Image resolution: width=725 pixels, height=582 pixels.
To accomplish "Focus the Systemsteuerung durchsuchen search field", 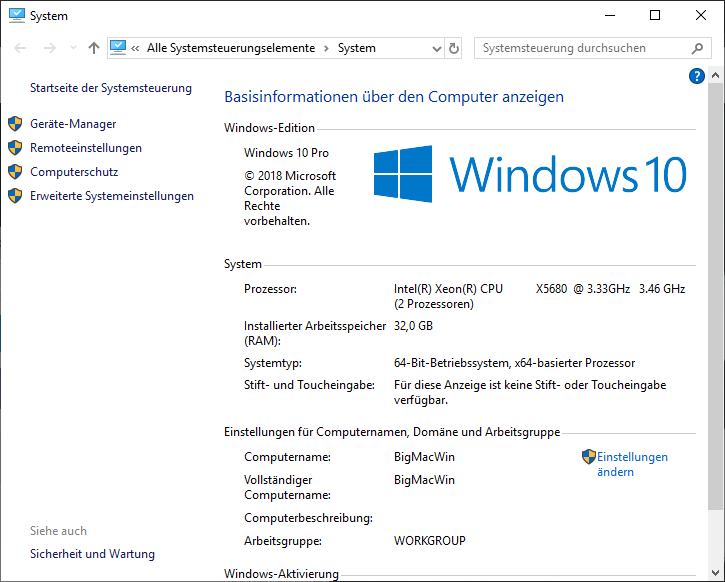I will [580, 48].
